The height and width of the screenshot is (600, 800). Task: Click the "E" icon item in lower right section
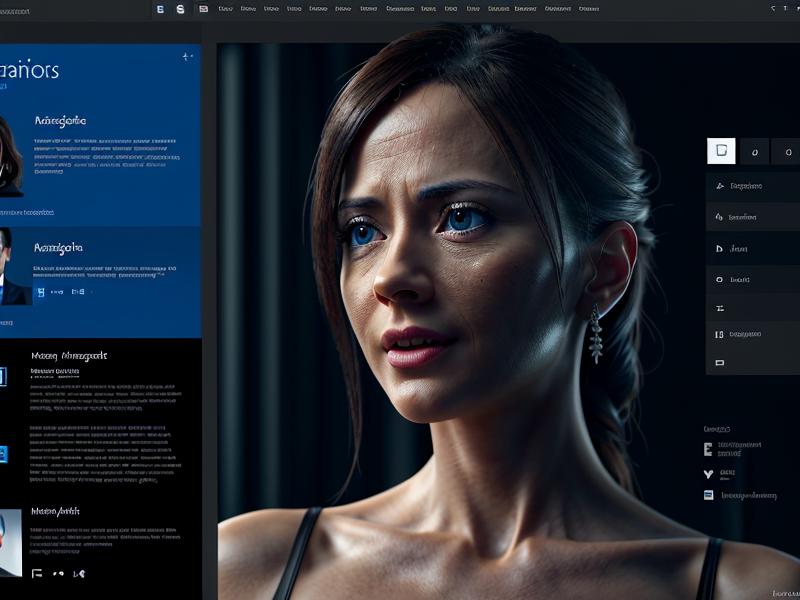(709, 450)
